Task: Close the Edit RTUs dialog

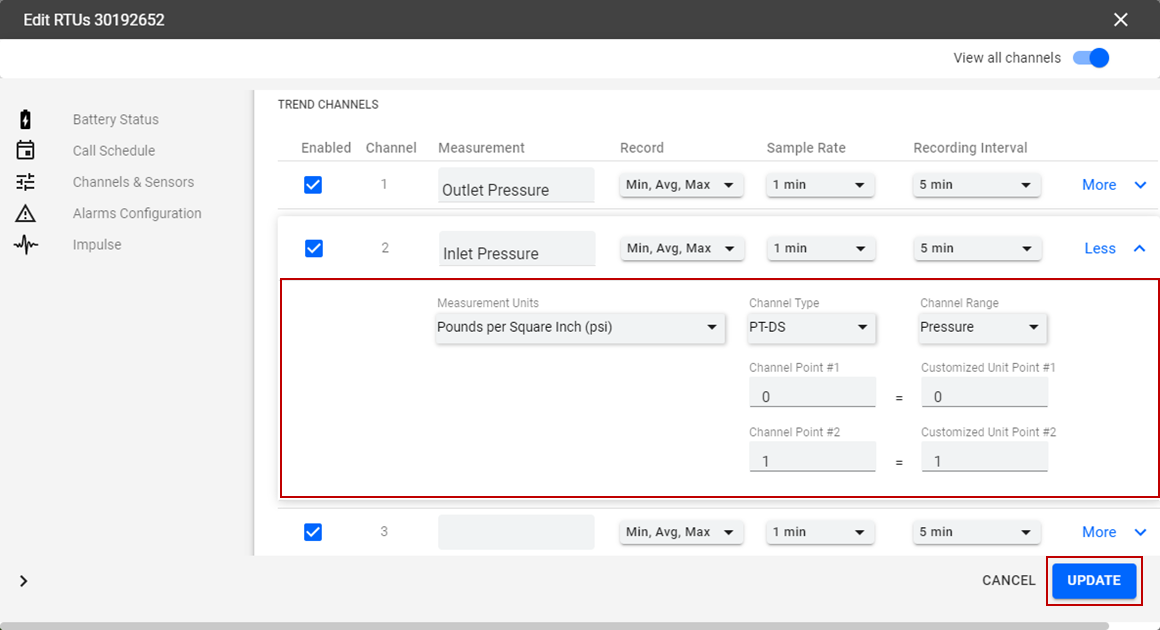Action: coord(1120,20)
